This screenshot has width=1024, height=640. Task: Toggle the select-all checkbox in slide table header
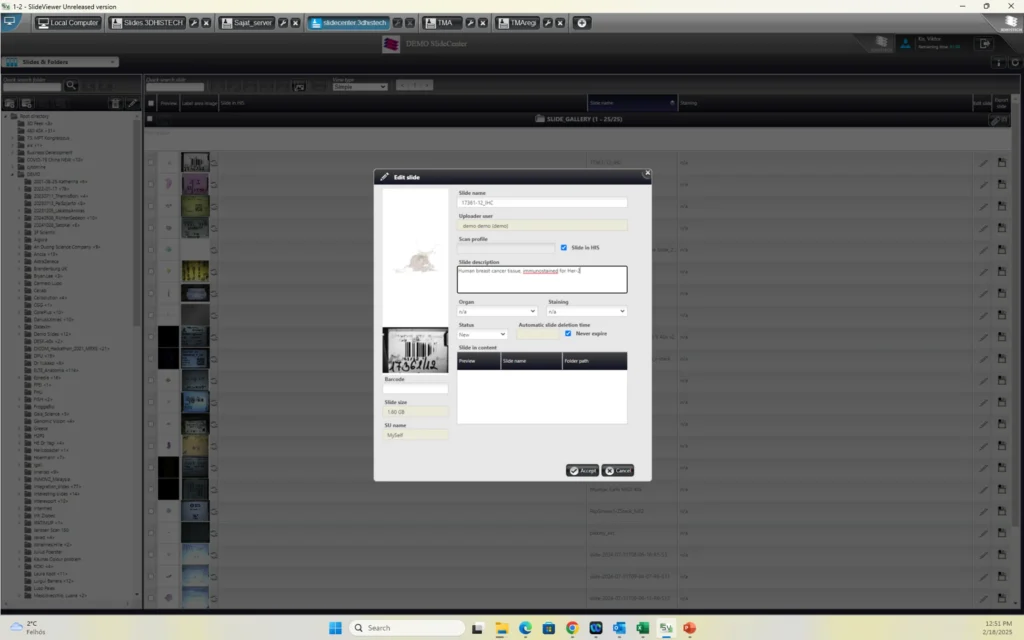coord(151,103)
